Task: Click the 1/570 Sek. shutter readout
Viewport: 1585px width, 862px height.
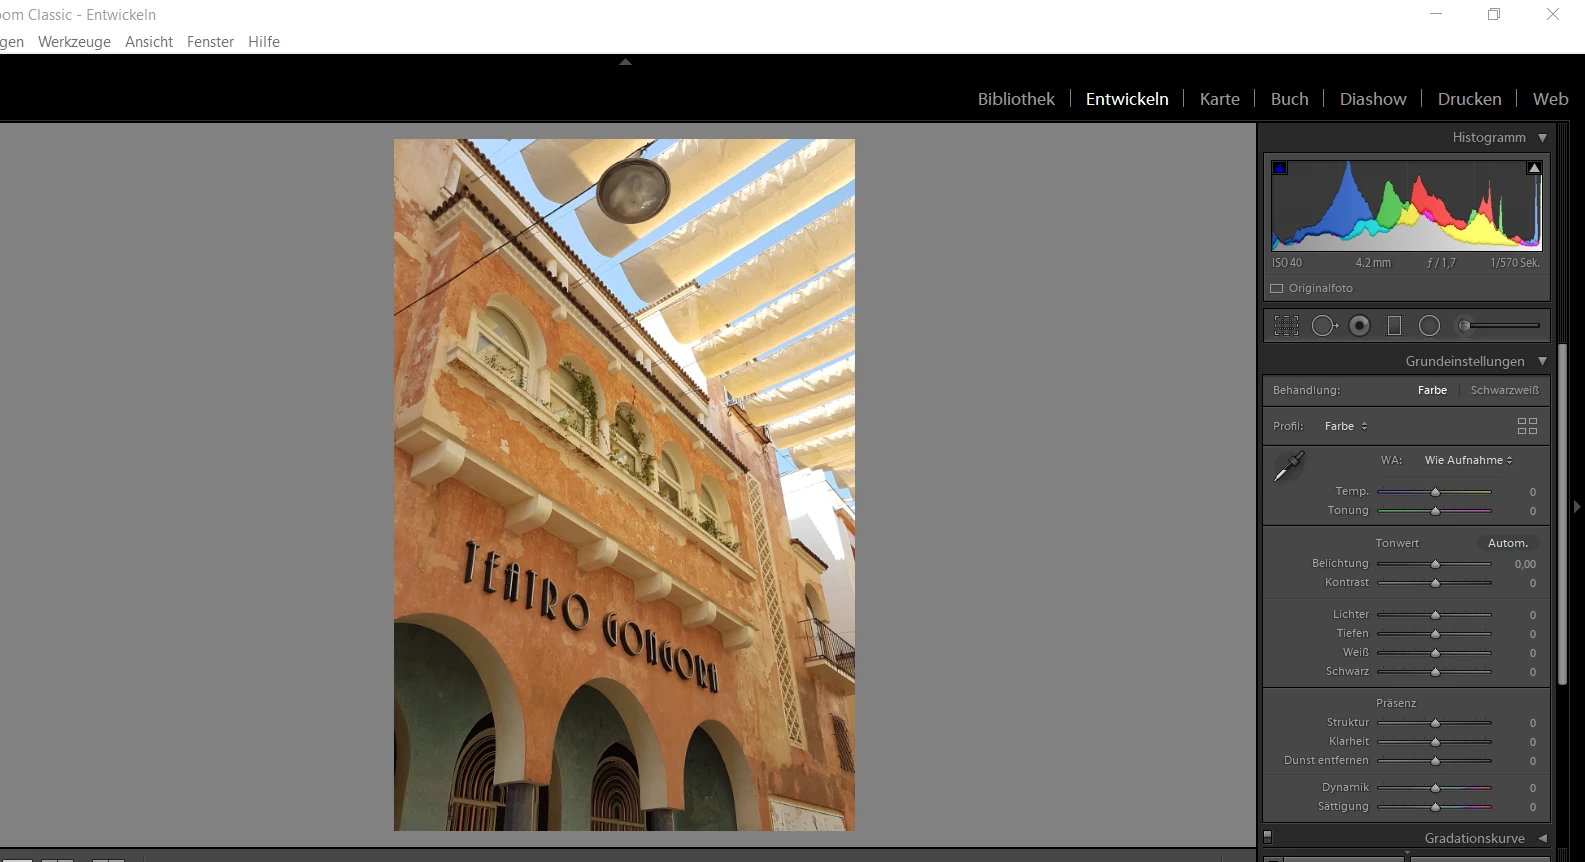Action: pos(1515,263)
